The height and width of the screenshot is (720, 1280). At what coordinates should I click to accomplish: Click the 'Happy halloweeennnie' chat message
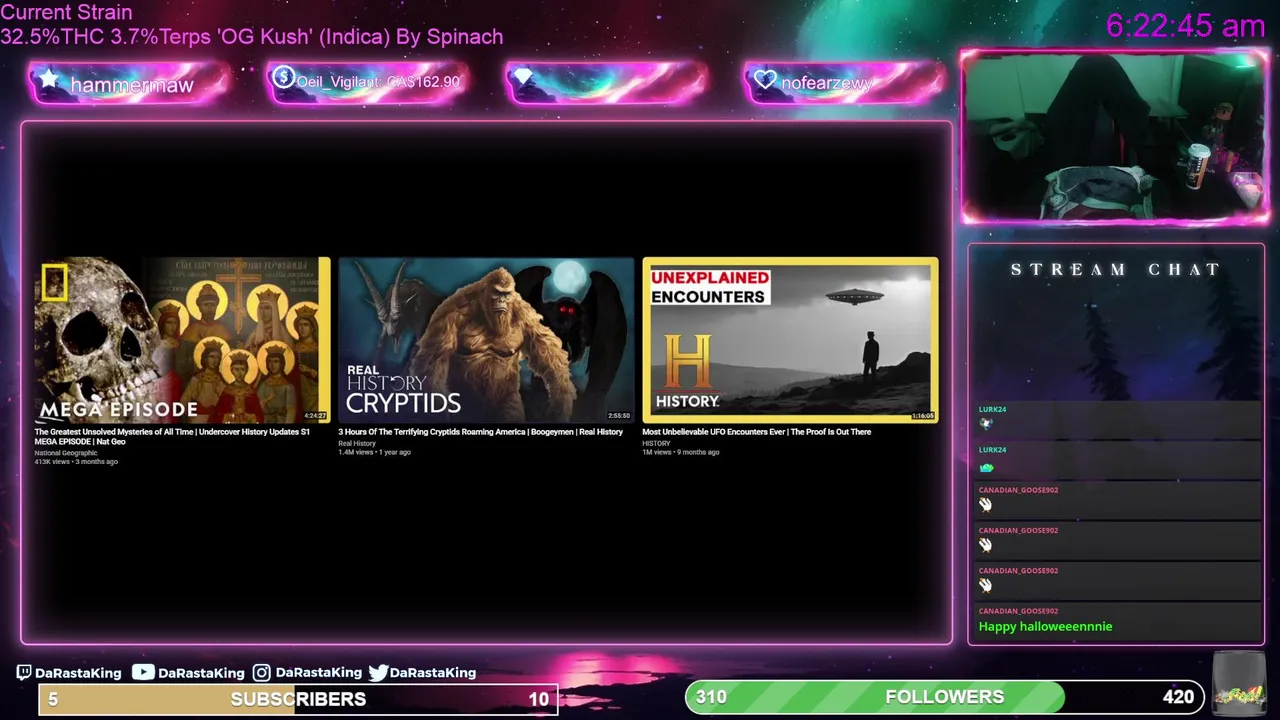pyautogui.click(x=1045, y=626)
